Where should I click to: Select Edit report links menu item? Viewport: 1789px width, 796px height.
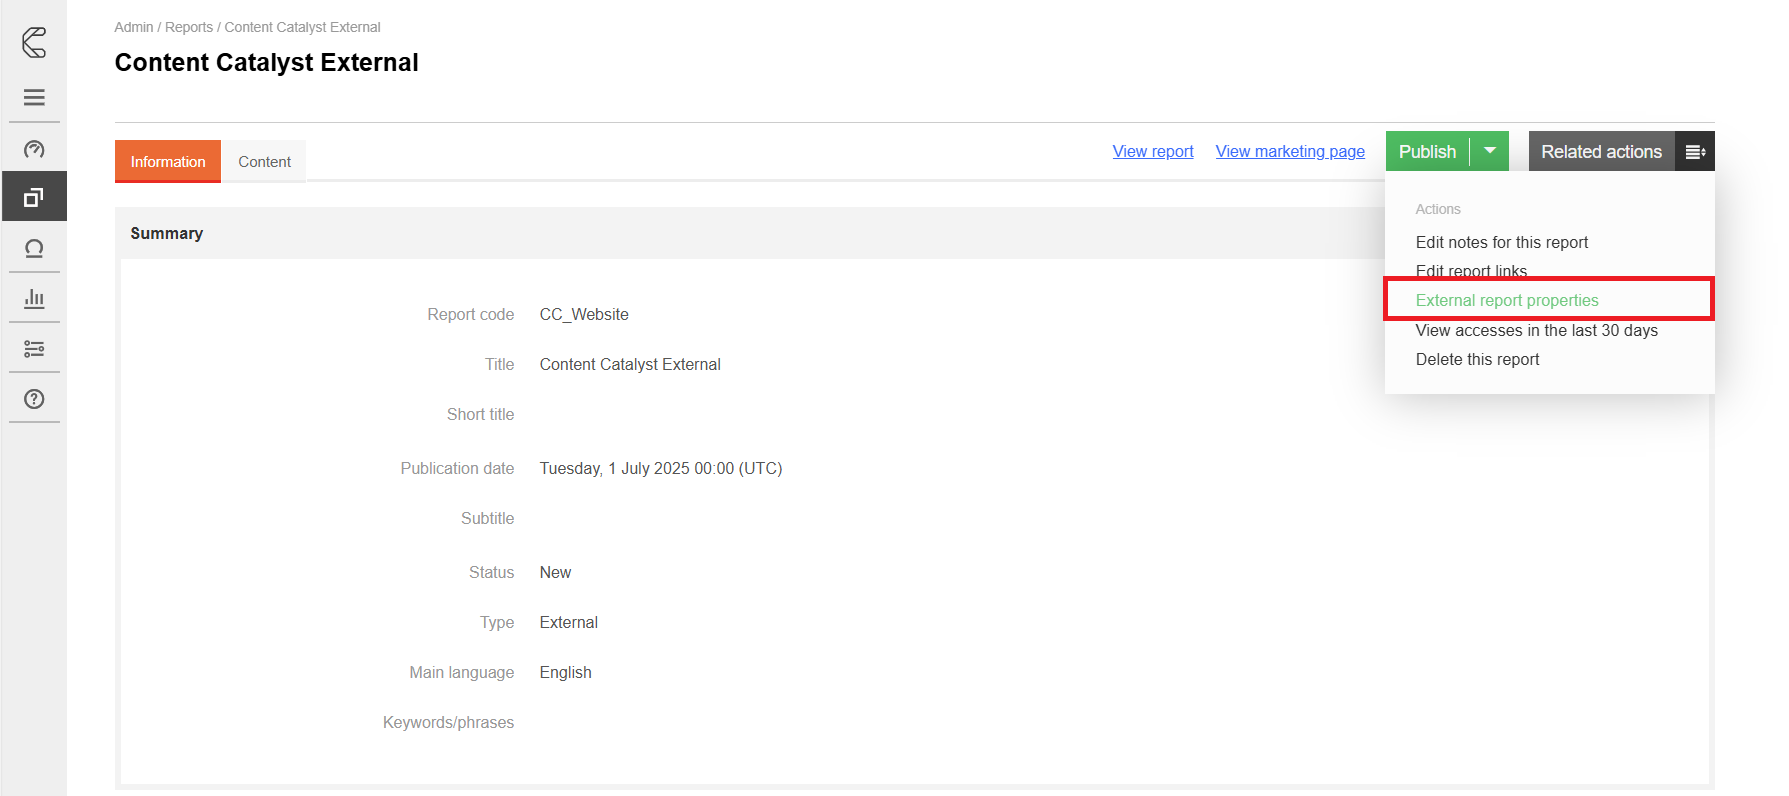pos(1471,271)
